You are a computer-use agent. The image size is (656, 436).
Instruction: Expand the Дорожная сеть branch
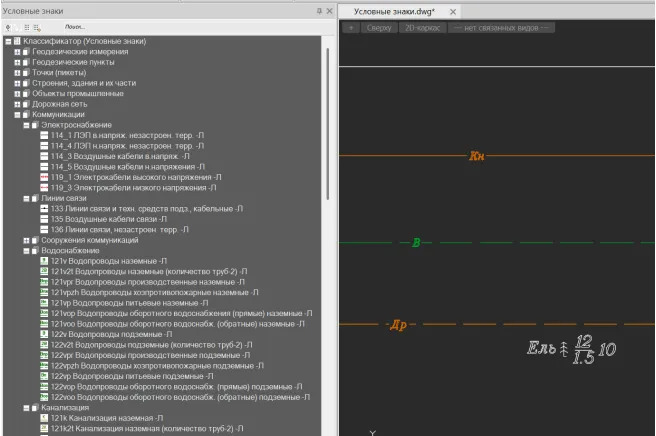coord(17,104)
